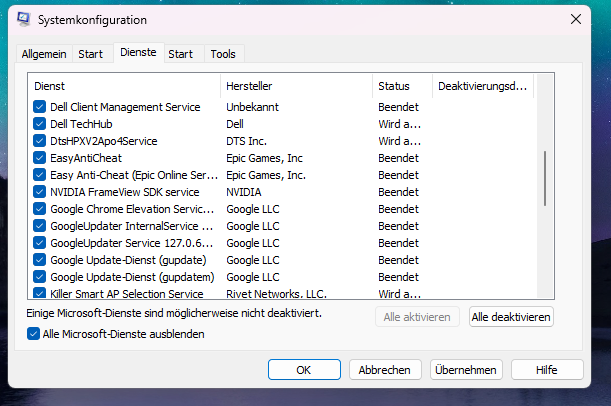Click 'Beendet' status of Dell Client Management
The image size is (611, 406).
[398, 107]
